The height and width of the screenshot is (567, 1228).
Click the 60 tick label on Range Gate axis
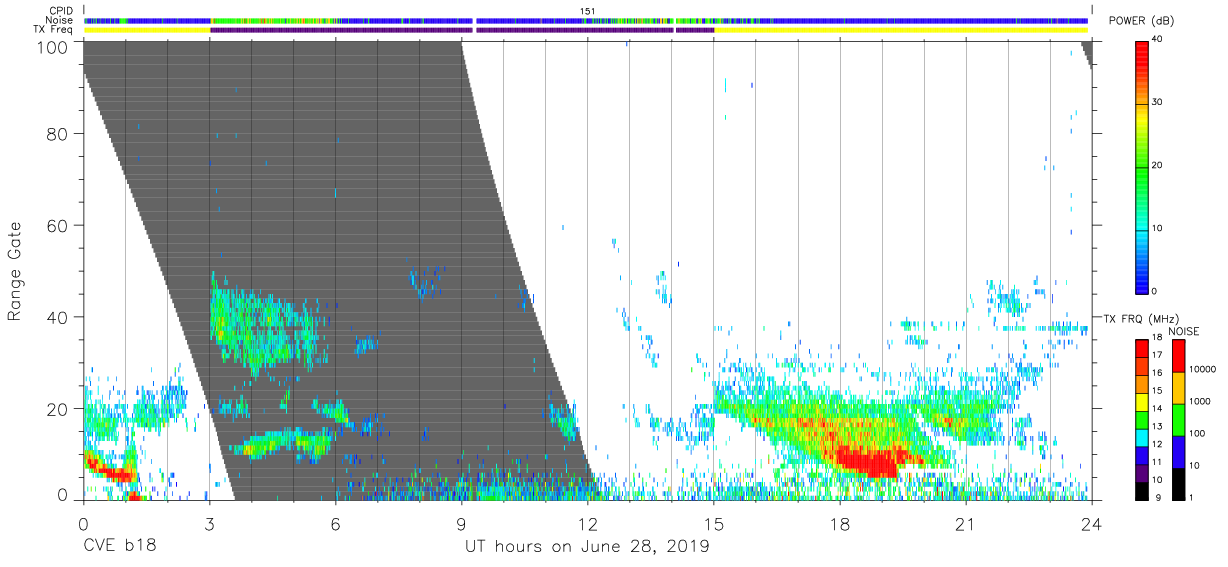point(57,226)
